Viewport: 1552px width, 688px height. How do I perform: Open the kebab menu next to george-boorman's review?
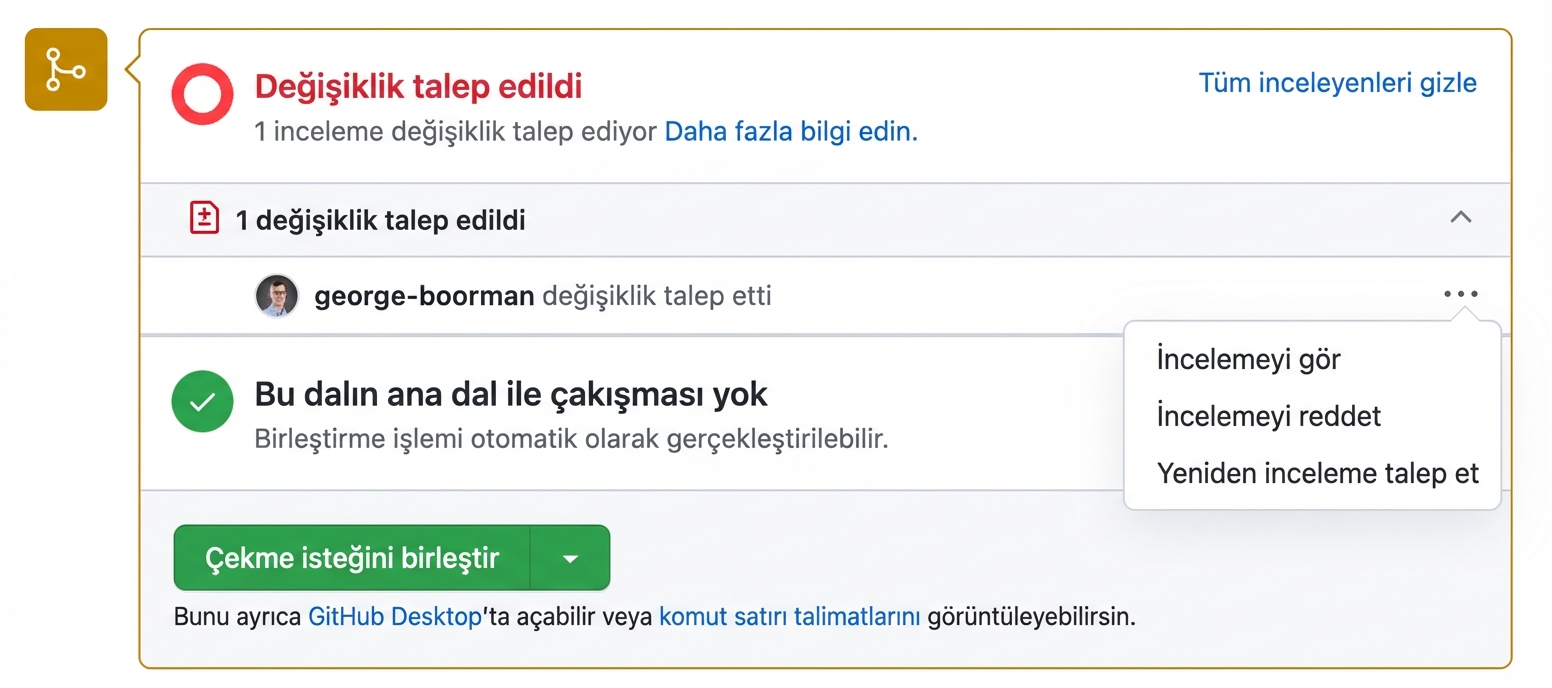point(1461,293)
